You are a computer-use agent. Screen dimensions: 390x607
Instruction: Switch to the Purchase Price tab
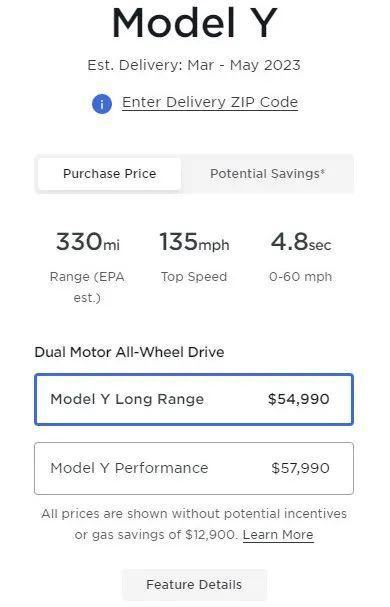coord(109,173)
